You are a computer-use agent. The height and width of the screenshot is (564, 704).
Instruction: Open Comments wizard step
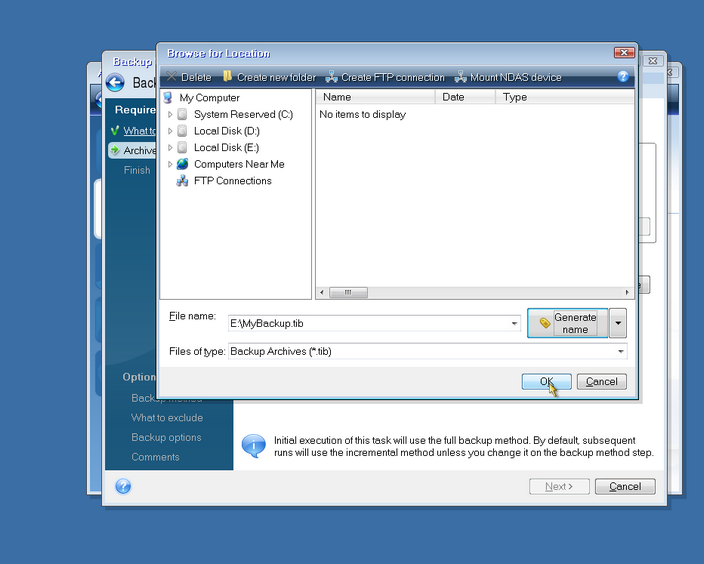[x=155, y=457]
